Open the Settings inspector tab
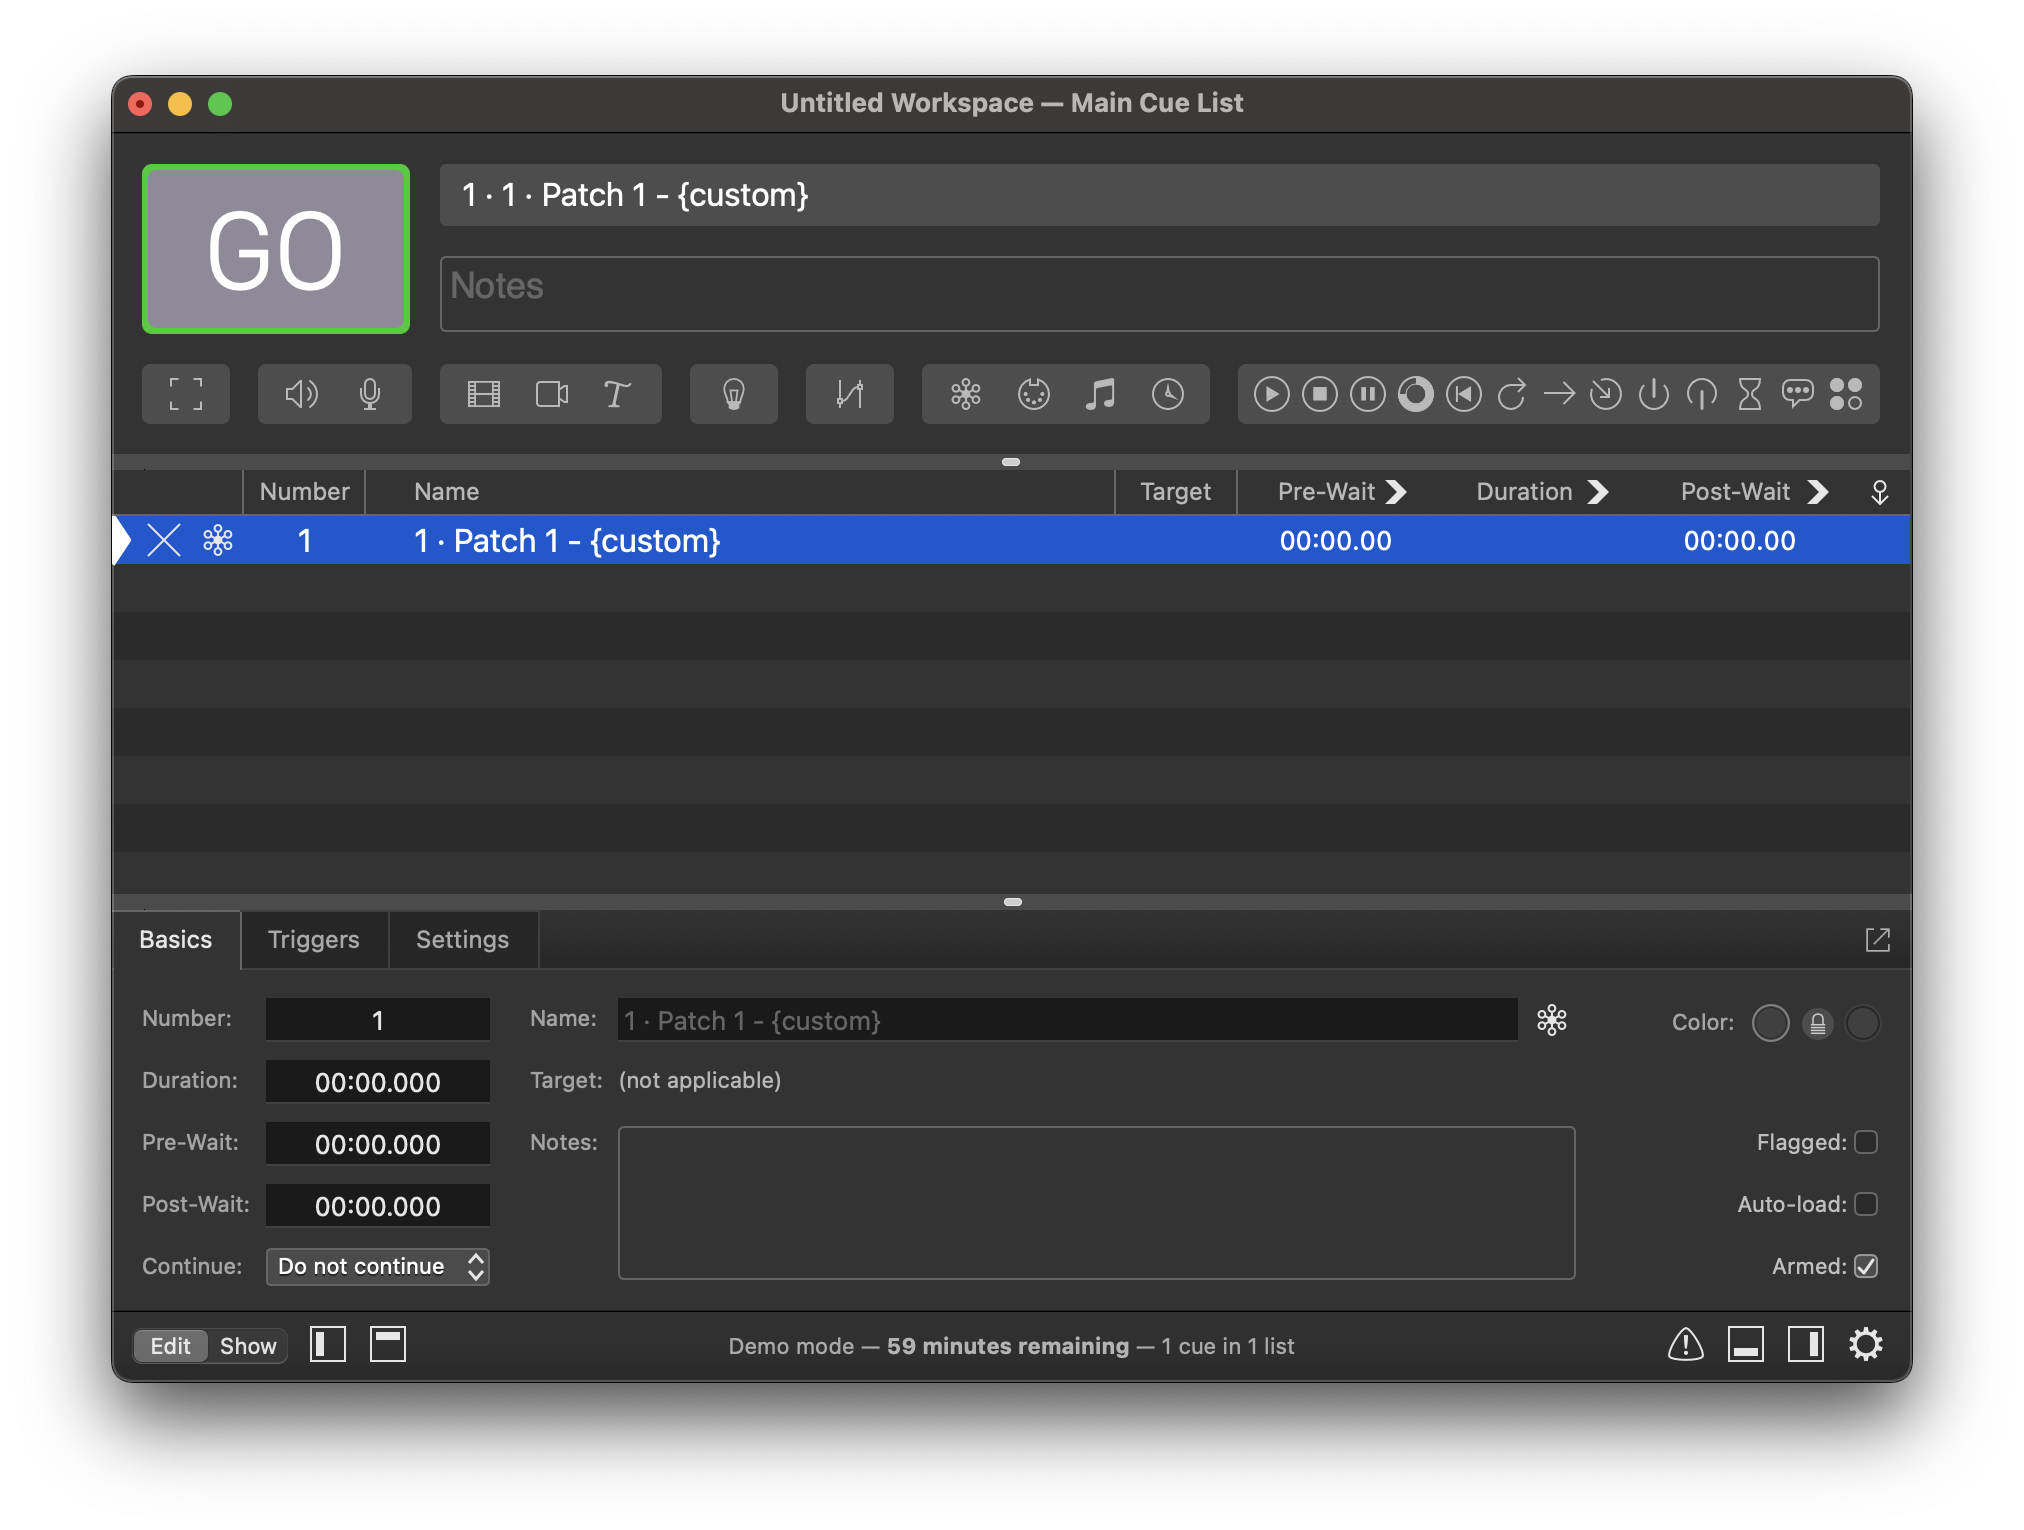Image resolution: width=2024 pixels, height=1530 pixels. pos(462,940)
